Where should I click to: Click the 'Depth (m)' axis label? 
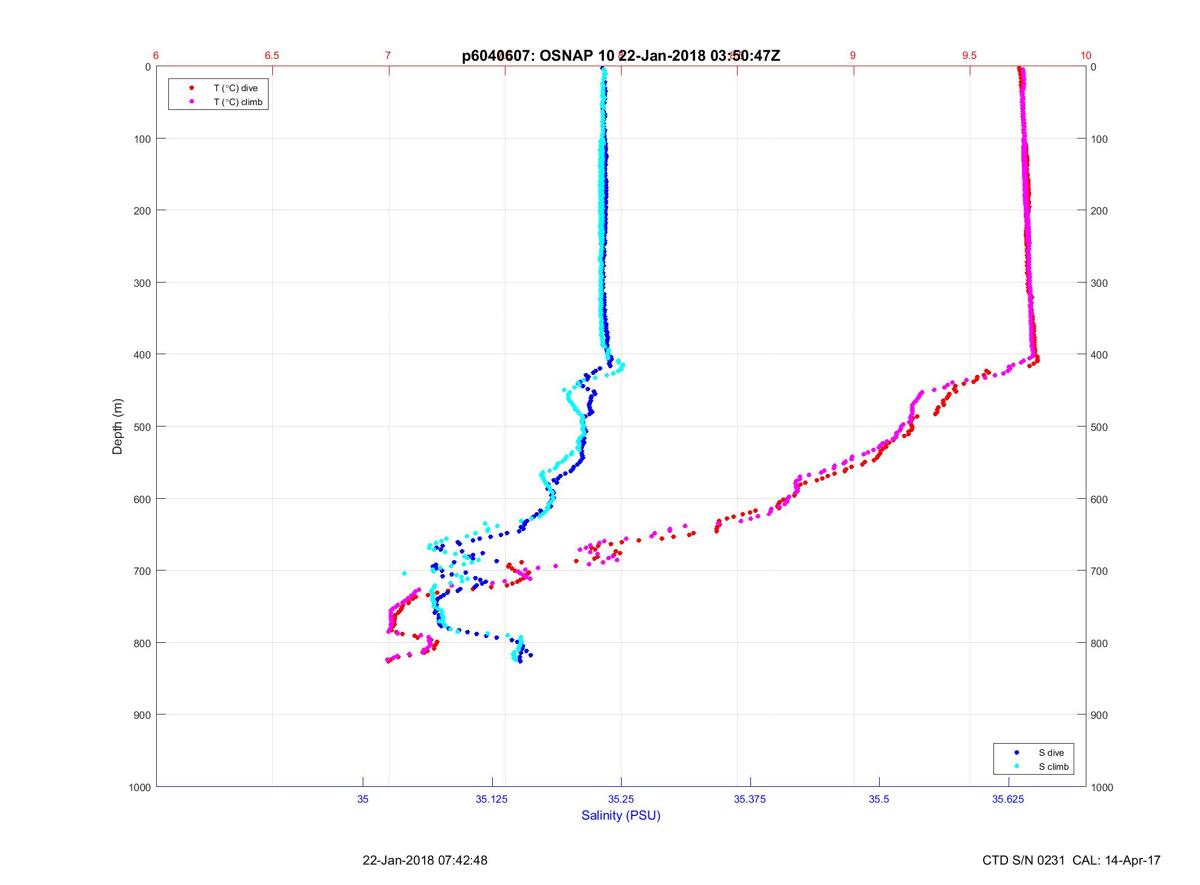click(x=118, y=426)
